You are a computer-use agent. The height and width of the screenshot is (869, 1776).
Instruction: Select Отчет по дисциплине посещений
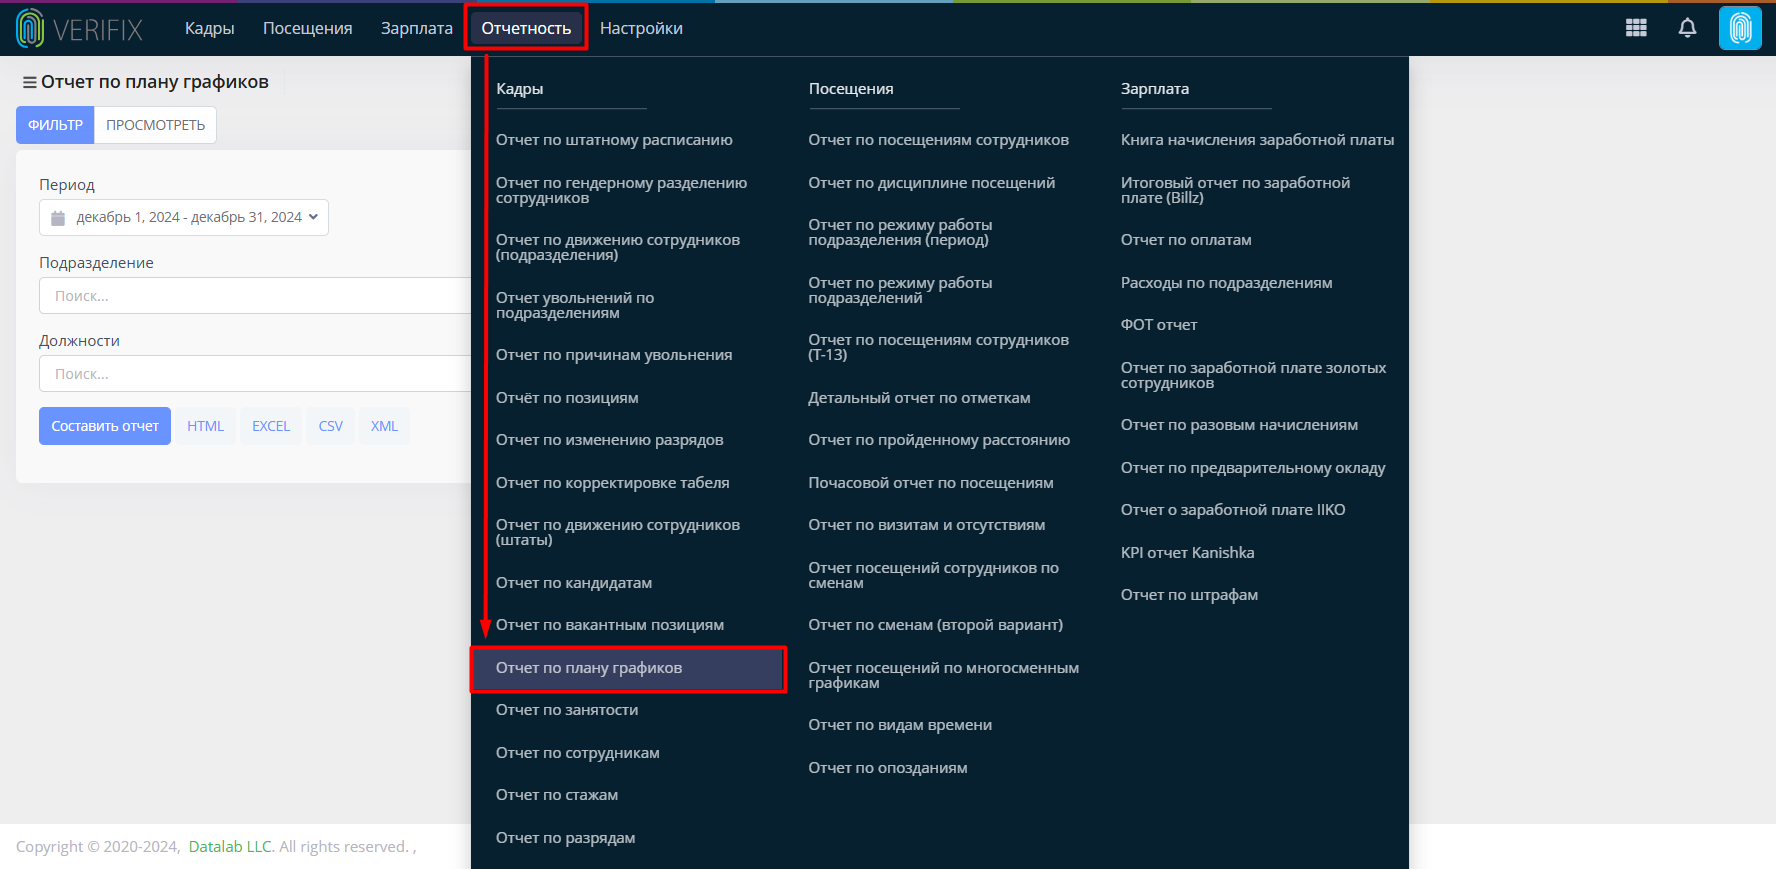pos(932,183)
